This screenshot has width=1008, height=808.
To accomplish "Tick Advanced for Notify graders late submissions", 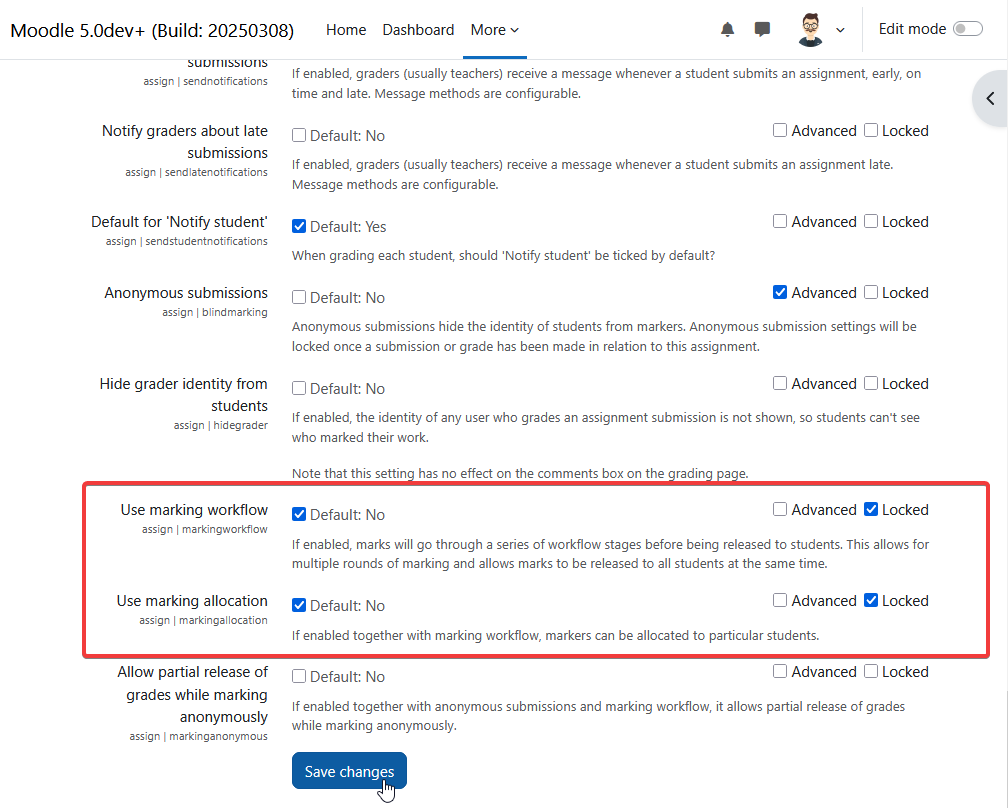I will (x=780, y=130).
